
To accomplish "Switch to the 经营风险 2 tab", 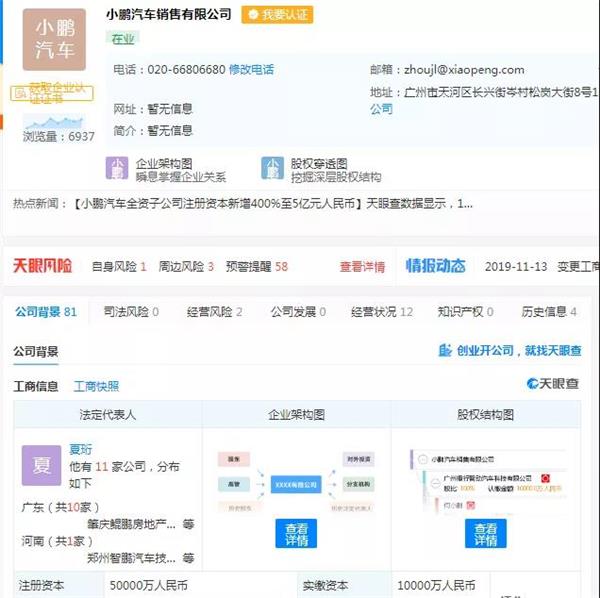I will point(214,312).
